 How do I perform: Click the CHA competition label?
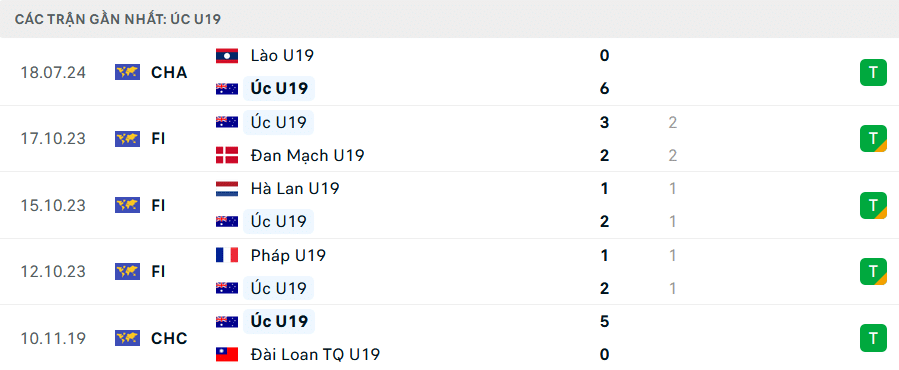click(x=169, y=73)
